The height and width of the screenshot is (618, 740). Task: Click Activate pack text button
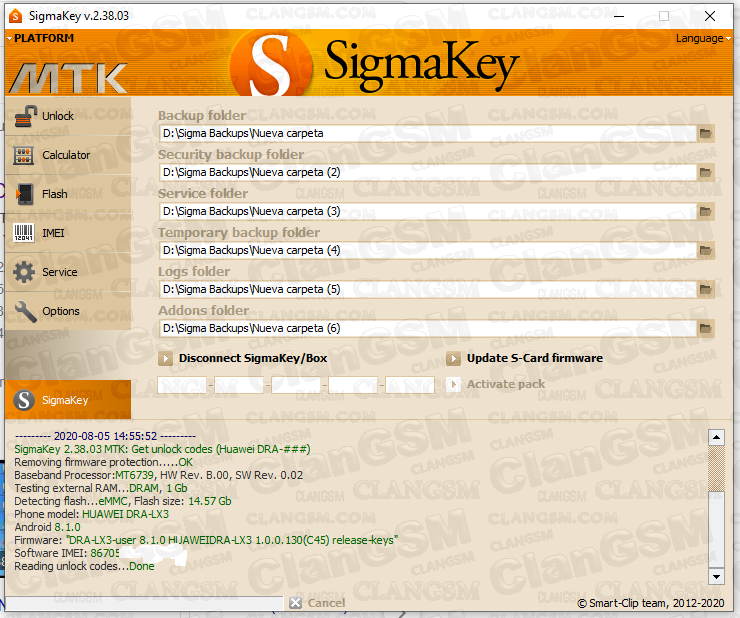[x=506, y=384]
